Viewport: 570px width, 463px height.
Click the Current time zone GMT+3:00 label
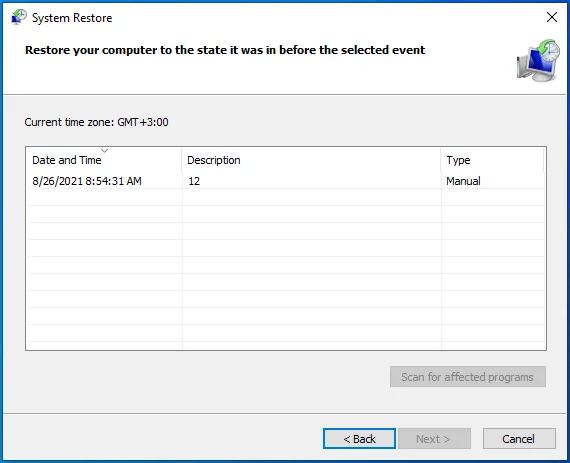96,122
